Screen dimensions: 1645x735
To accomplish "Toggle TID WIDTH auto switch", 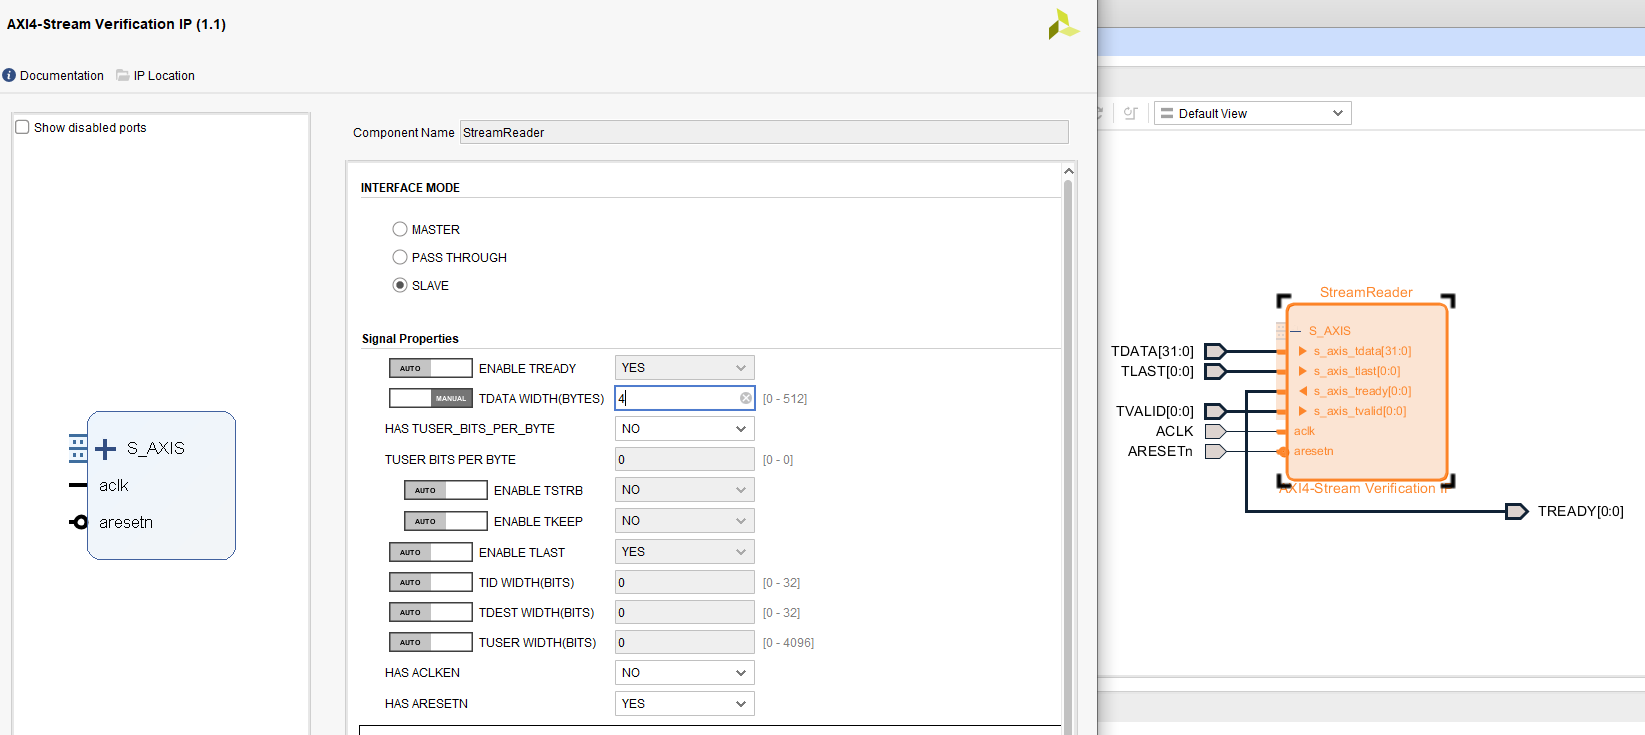I will click(430, 582).
